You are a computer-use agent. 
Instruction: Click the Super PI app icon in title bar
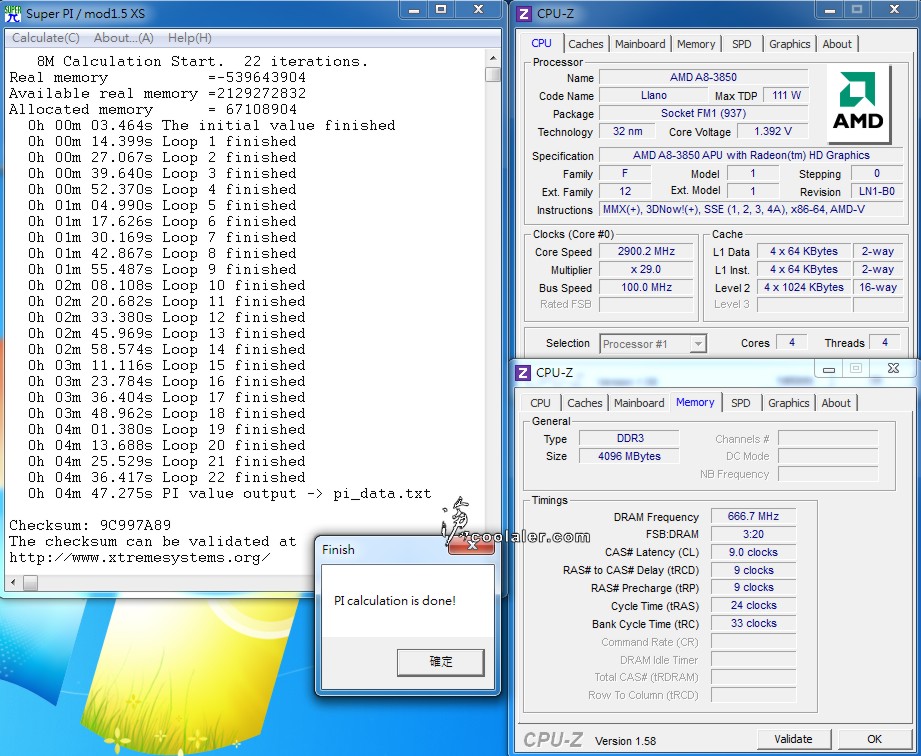tap(12, 13)
